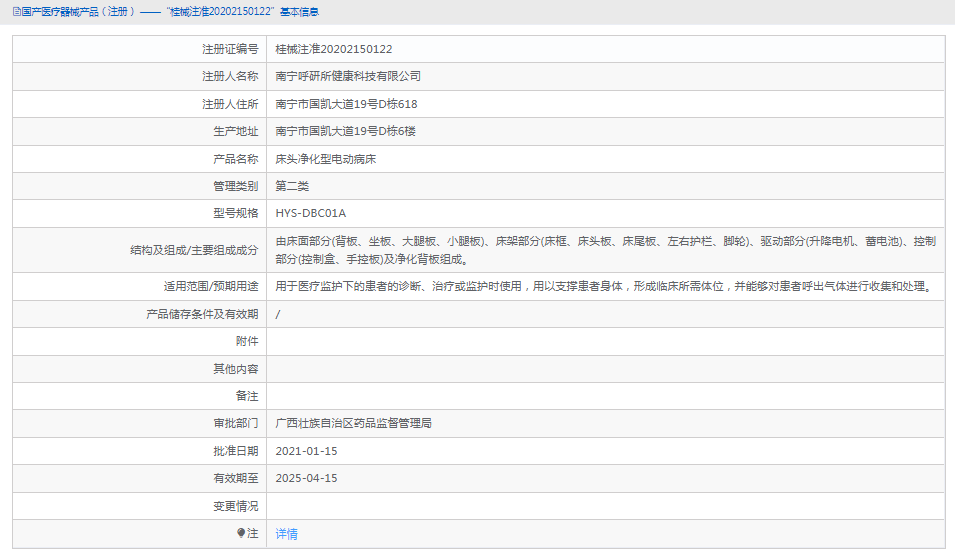Click the 有效期至 label
955x556 pixels.
236,478
